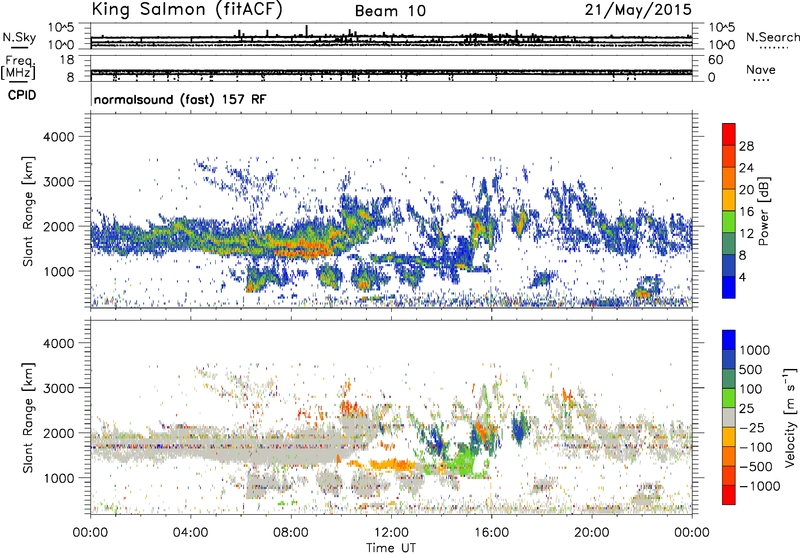Click the dotted line sample under Nave
Screen dimensions: 800x554
click(x=761, y=80)
